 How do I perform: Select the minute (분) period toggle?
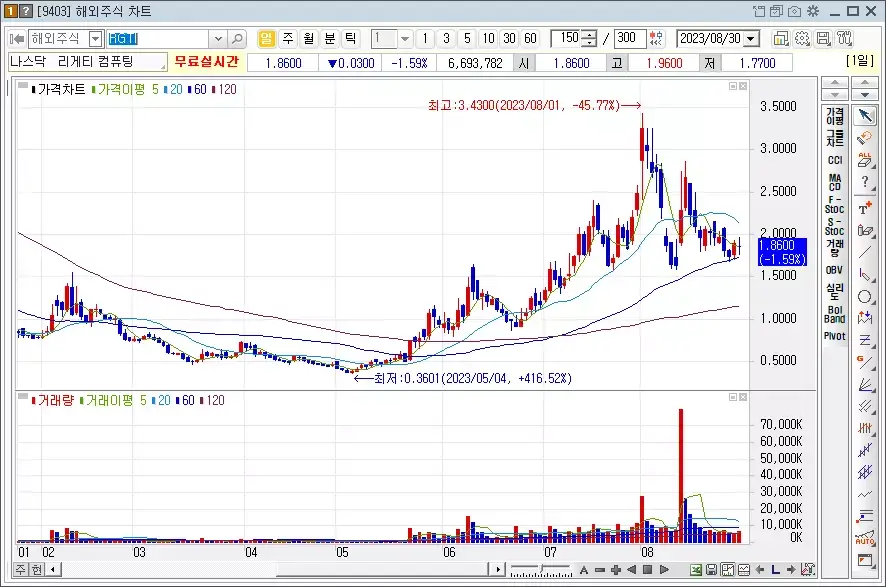[x=329, y=38]
